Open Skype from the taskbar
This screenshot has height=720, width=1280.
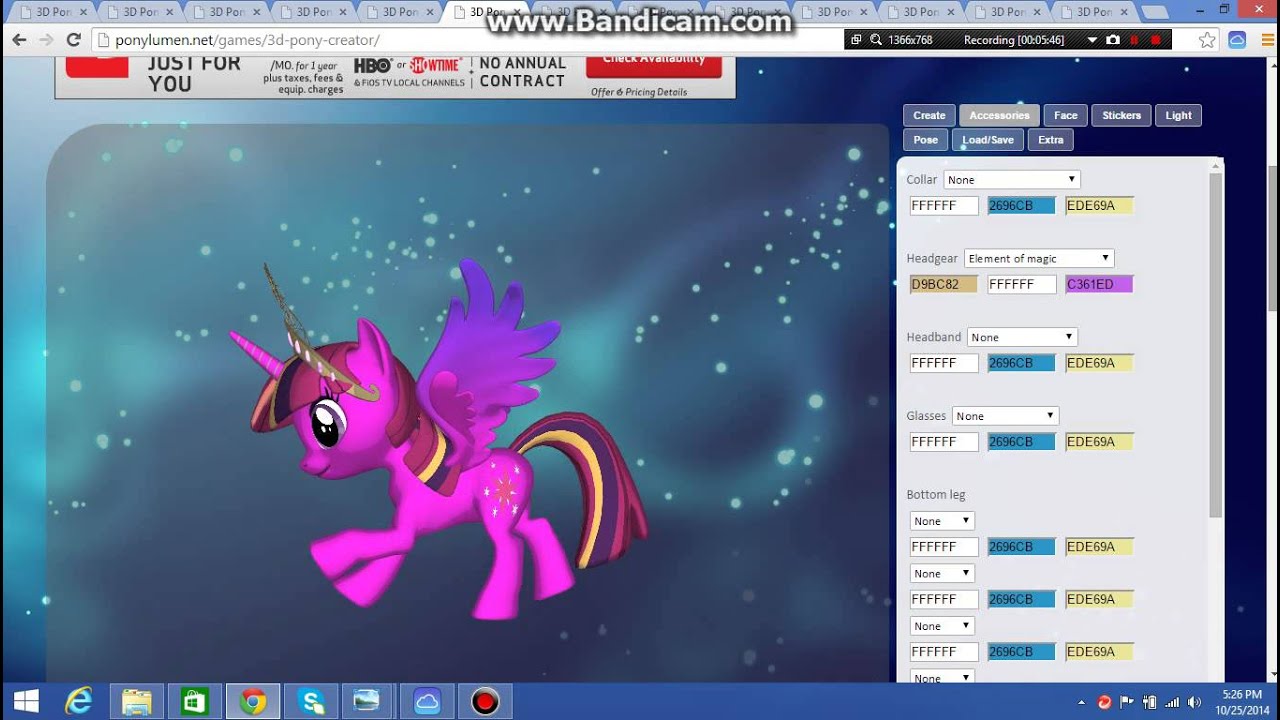pyautogui.click(x=310, y=701)
